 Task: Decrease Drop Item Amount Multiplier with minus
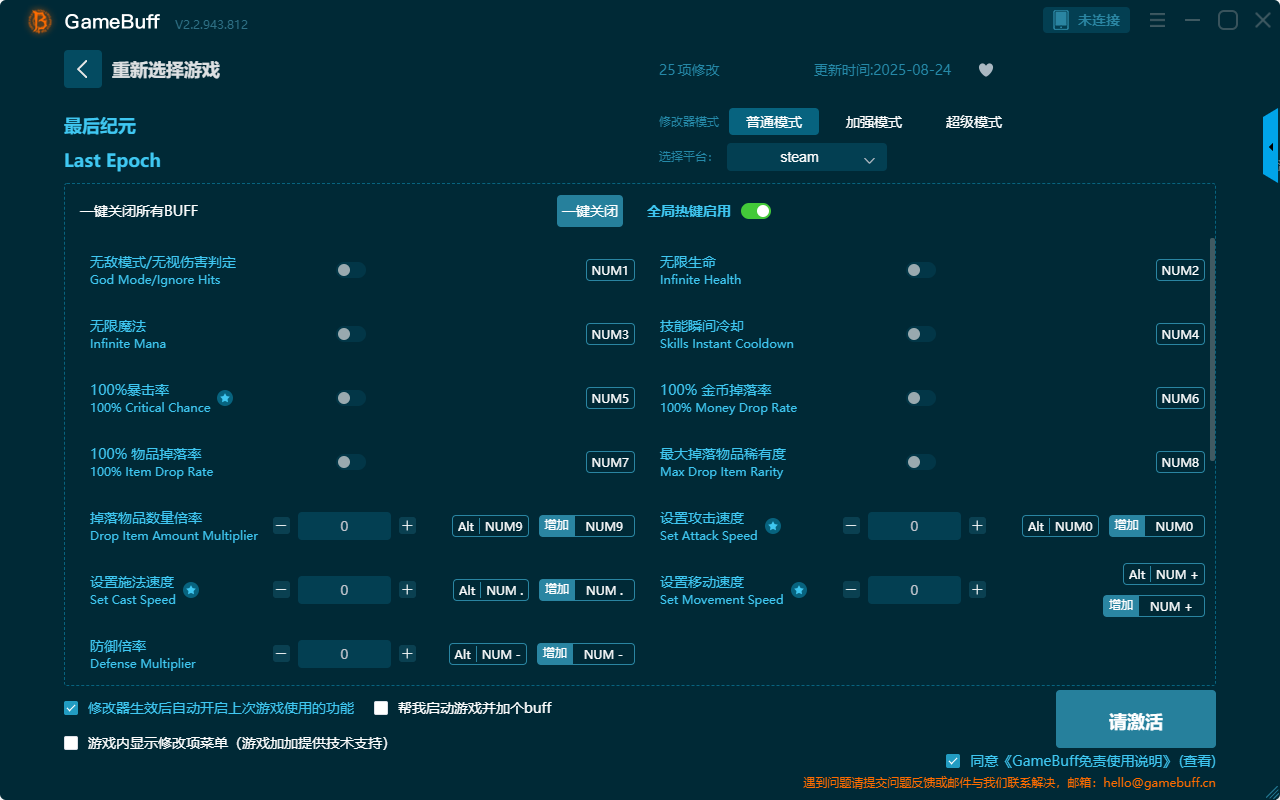282,526
